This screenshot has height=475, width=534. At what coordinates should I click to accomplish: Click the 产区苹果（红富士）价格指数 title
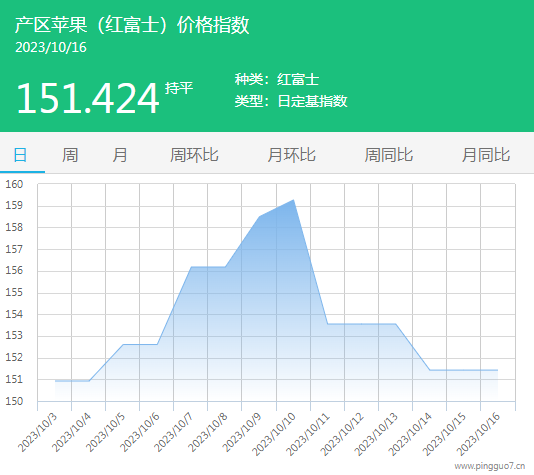tap(132, 25)
